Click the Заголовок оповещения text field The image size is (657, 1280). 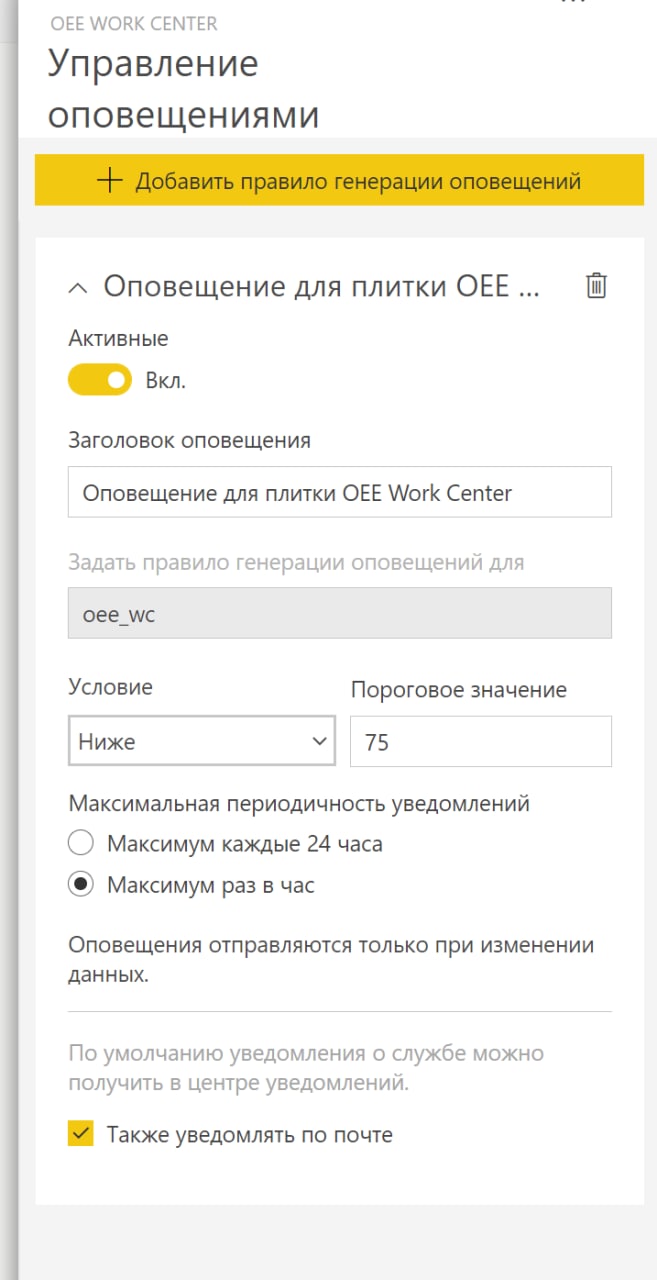click(340, 492)
